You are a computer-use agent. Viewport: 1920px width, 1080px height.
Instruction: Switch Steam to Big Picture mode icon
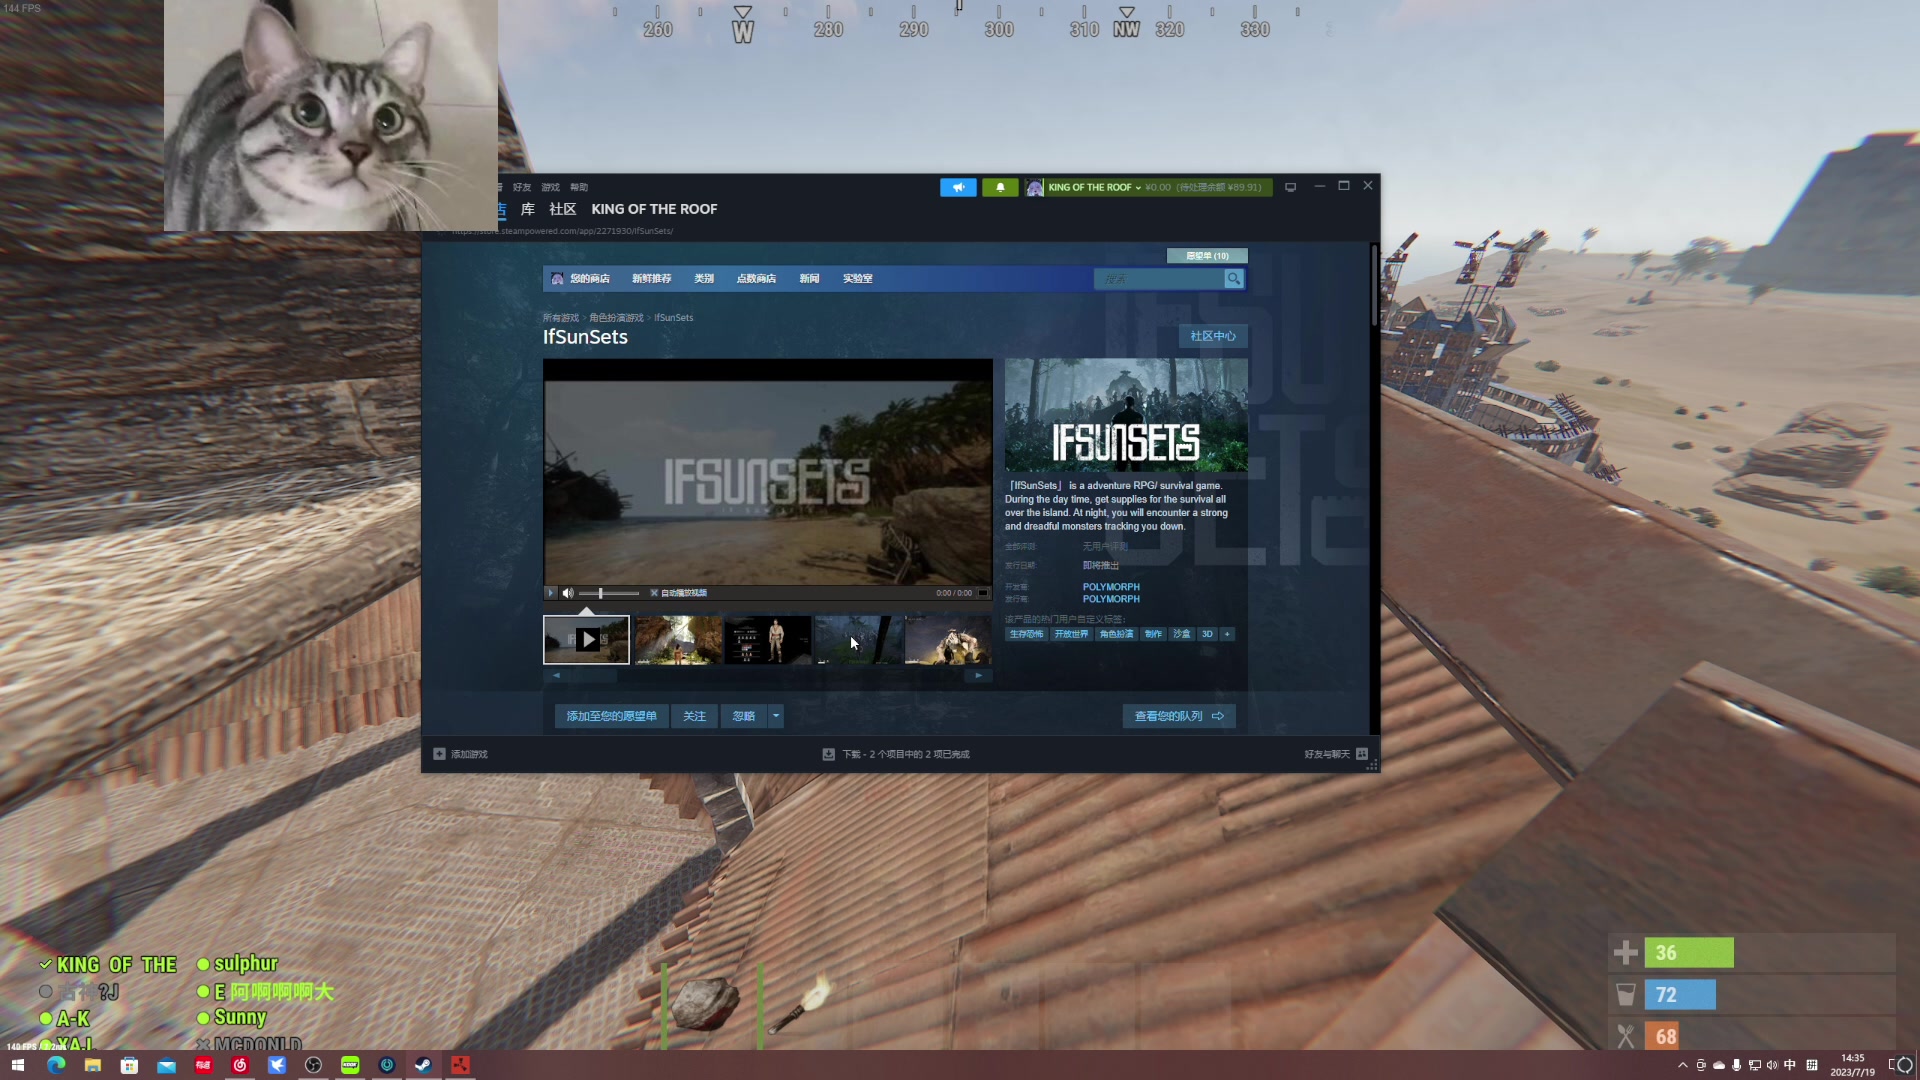click(x=1291, y=187)
